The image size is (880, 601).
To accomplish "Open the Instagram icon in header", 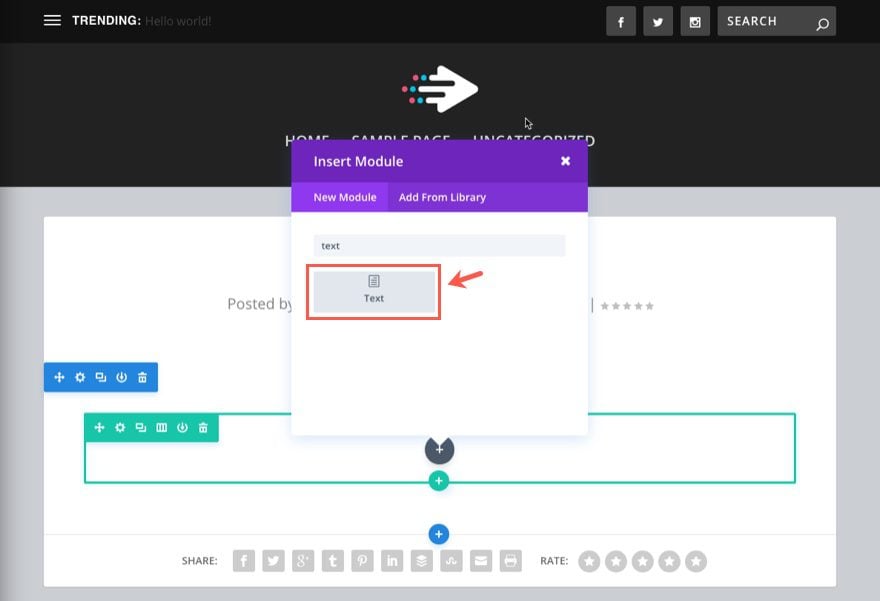I will click(x=695, y=21).
